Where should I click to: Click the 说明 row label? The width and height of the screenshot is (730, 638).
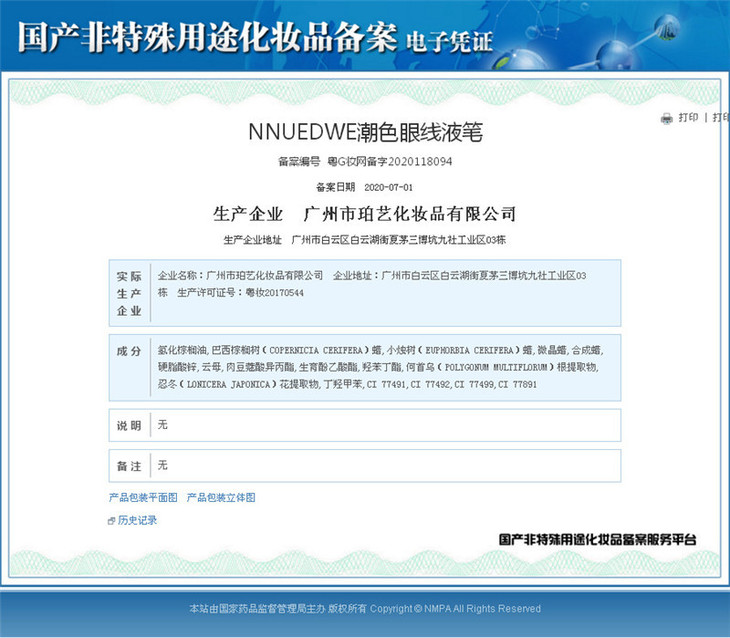coord(129,426)
